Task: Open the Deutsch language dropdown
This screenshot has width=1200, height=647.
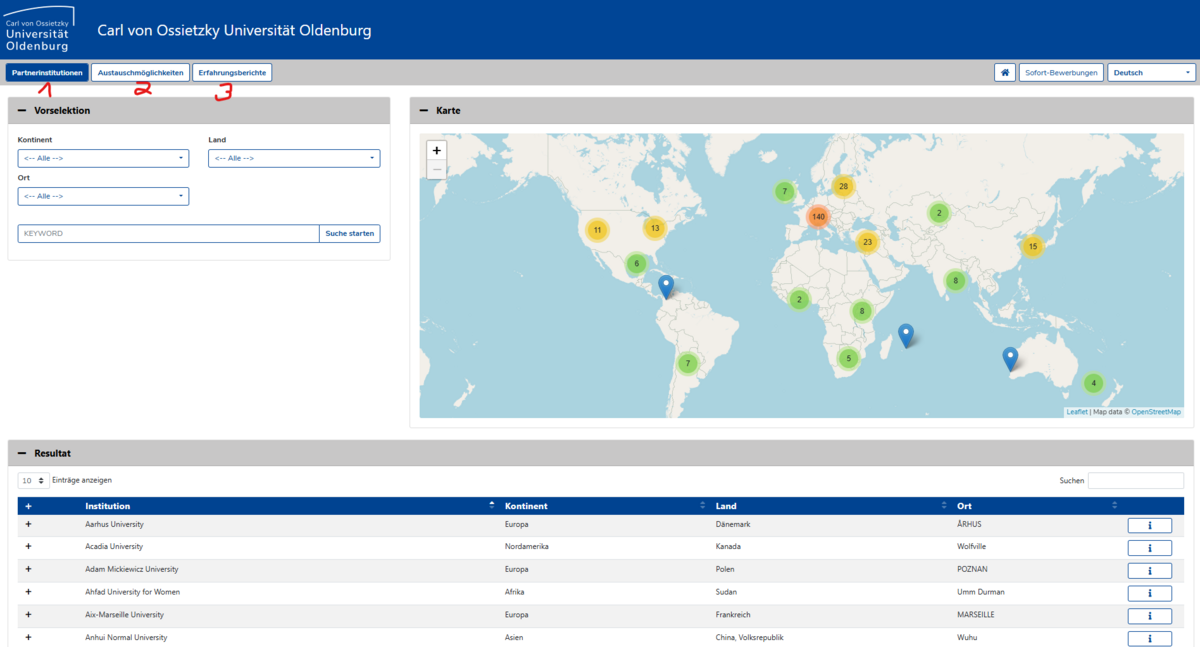Action: click(1151, 73)
